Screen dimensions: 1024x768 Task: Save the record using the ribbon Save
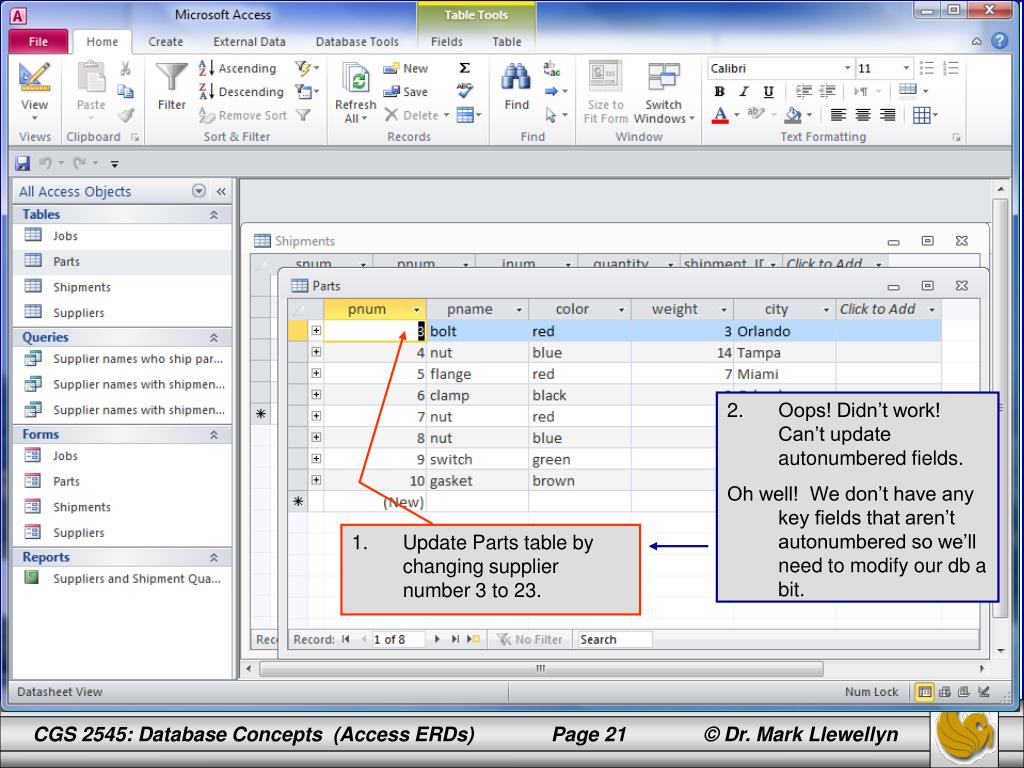point(406,91)
